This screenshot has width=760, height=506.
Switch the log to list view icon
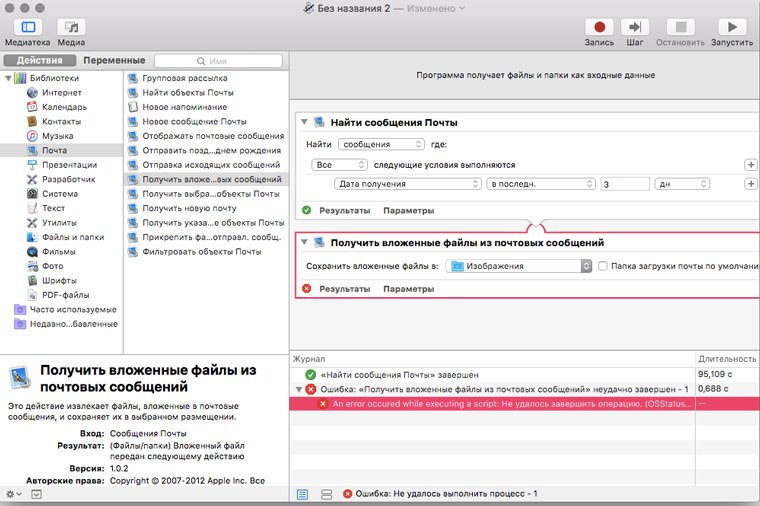tap(303, 494)
